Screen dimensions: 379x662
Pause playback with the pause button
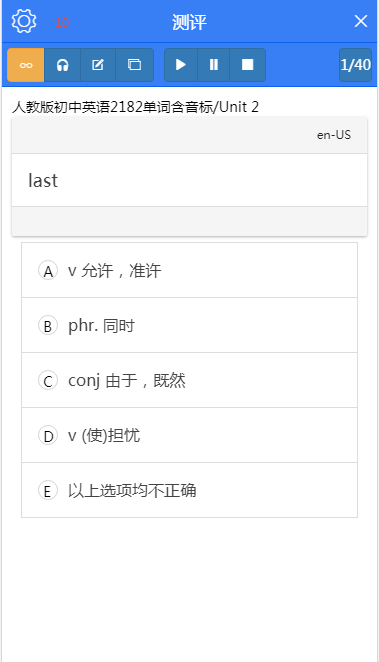(214, 65)
